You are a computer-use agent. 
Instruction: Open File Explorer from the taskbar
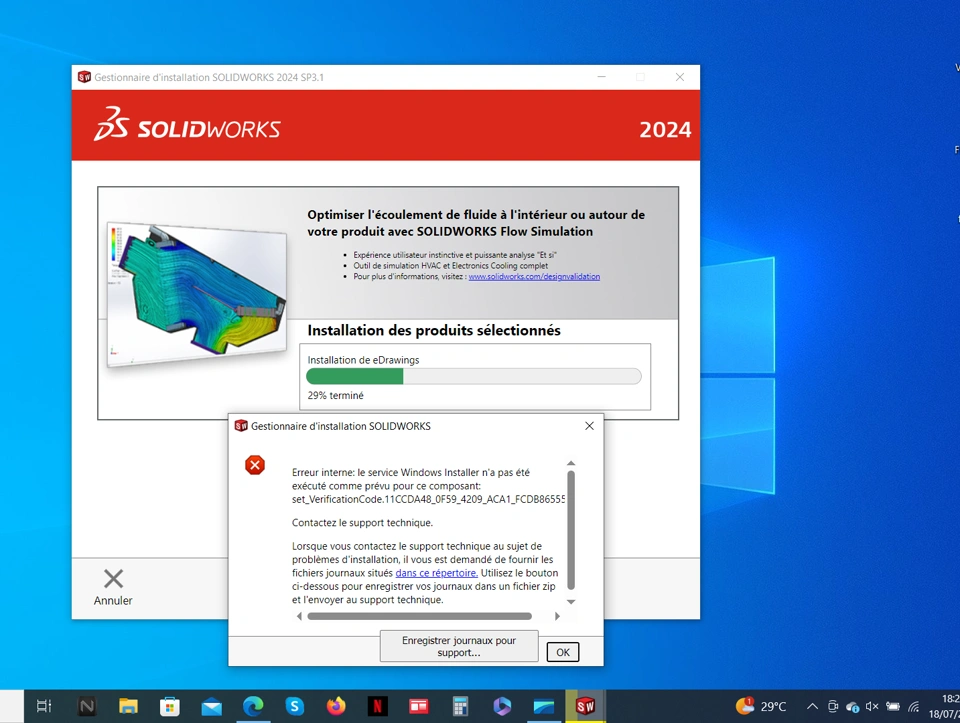coord(128,706)
